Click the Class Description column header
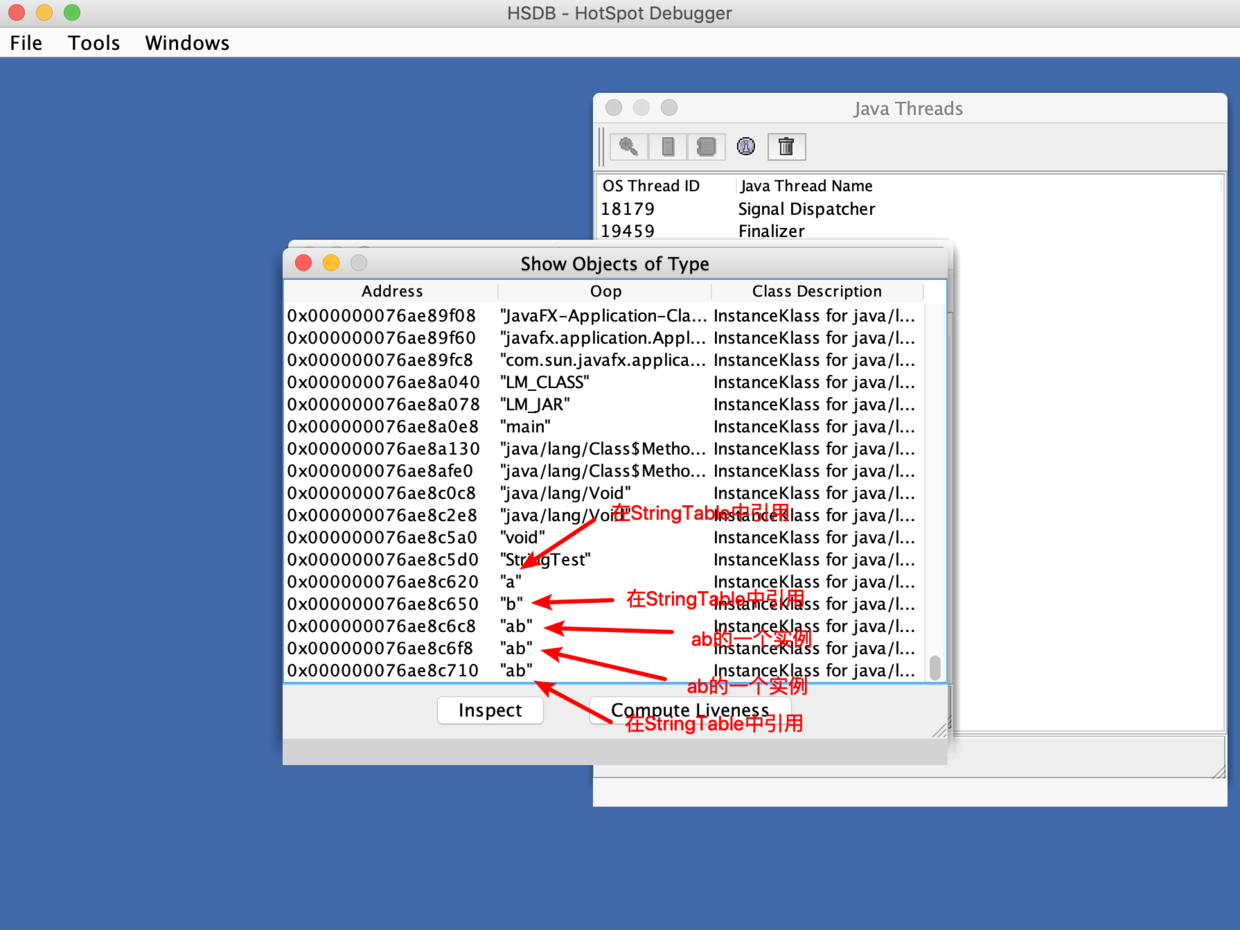Screen dimensions: 1240x930 point(816,291)
